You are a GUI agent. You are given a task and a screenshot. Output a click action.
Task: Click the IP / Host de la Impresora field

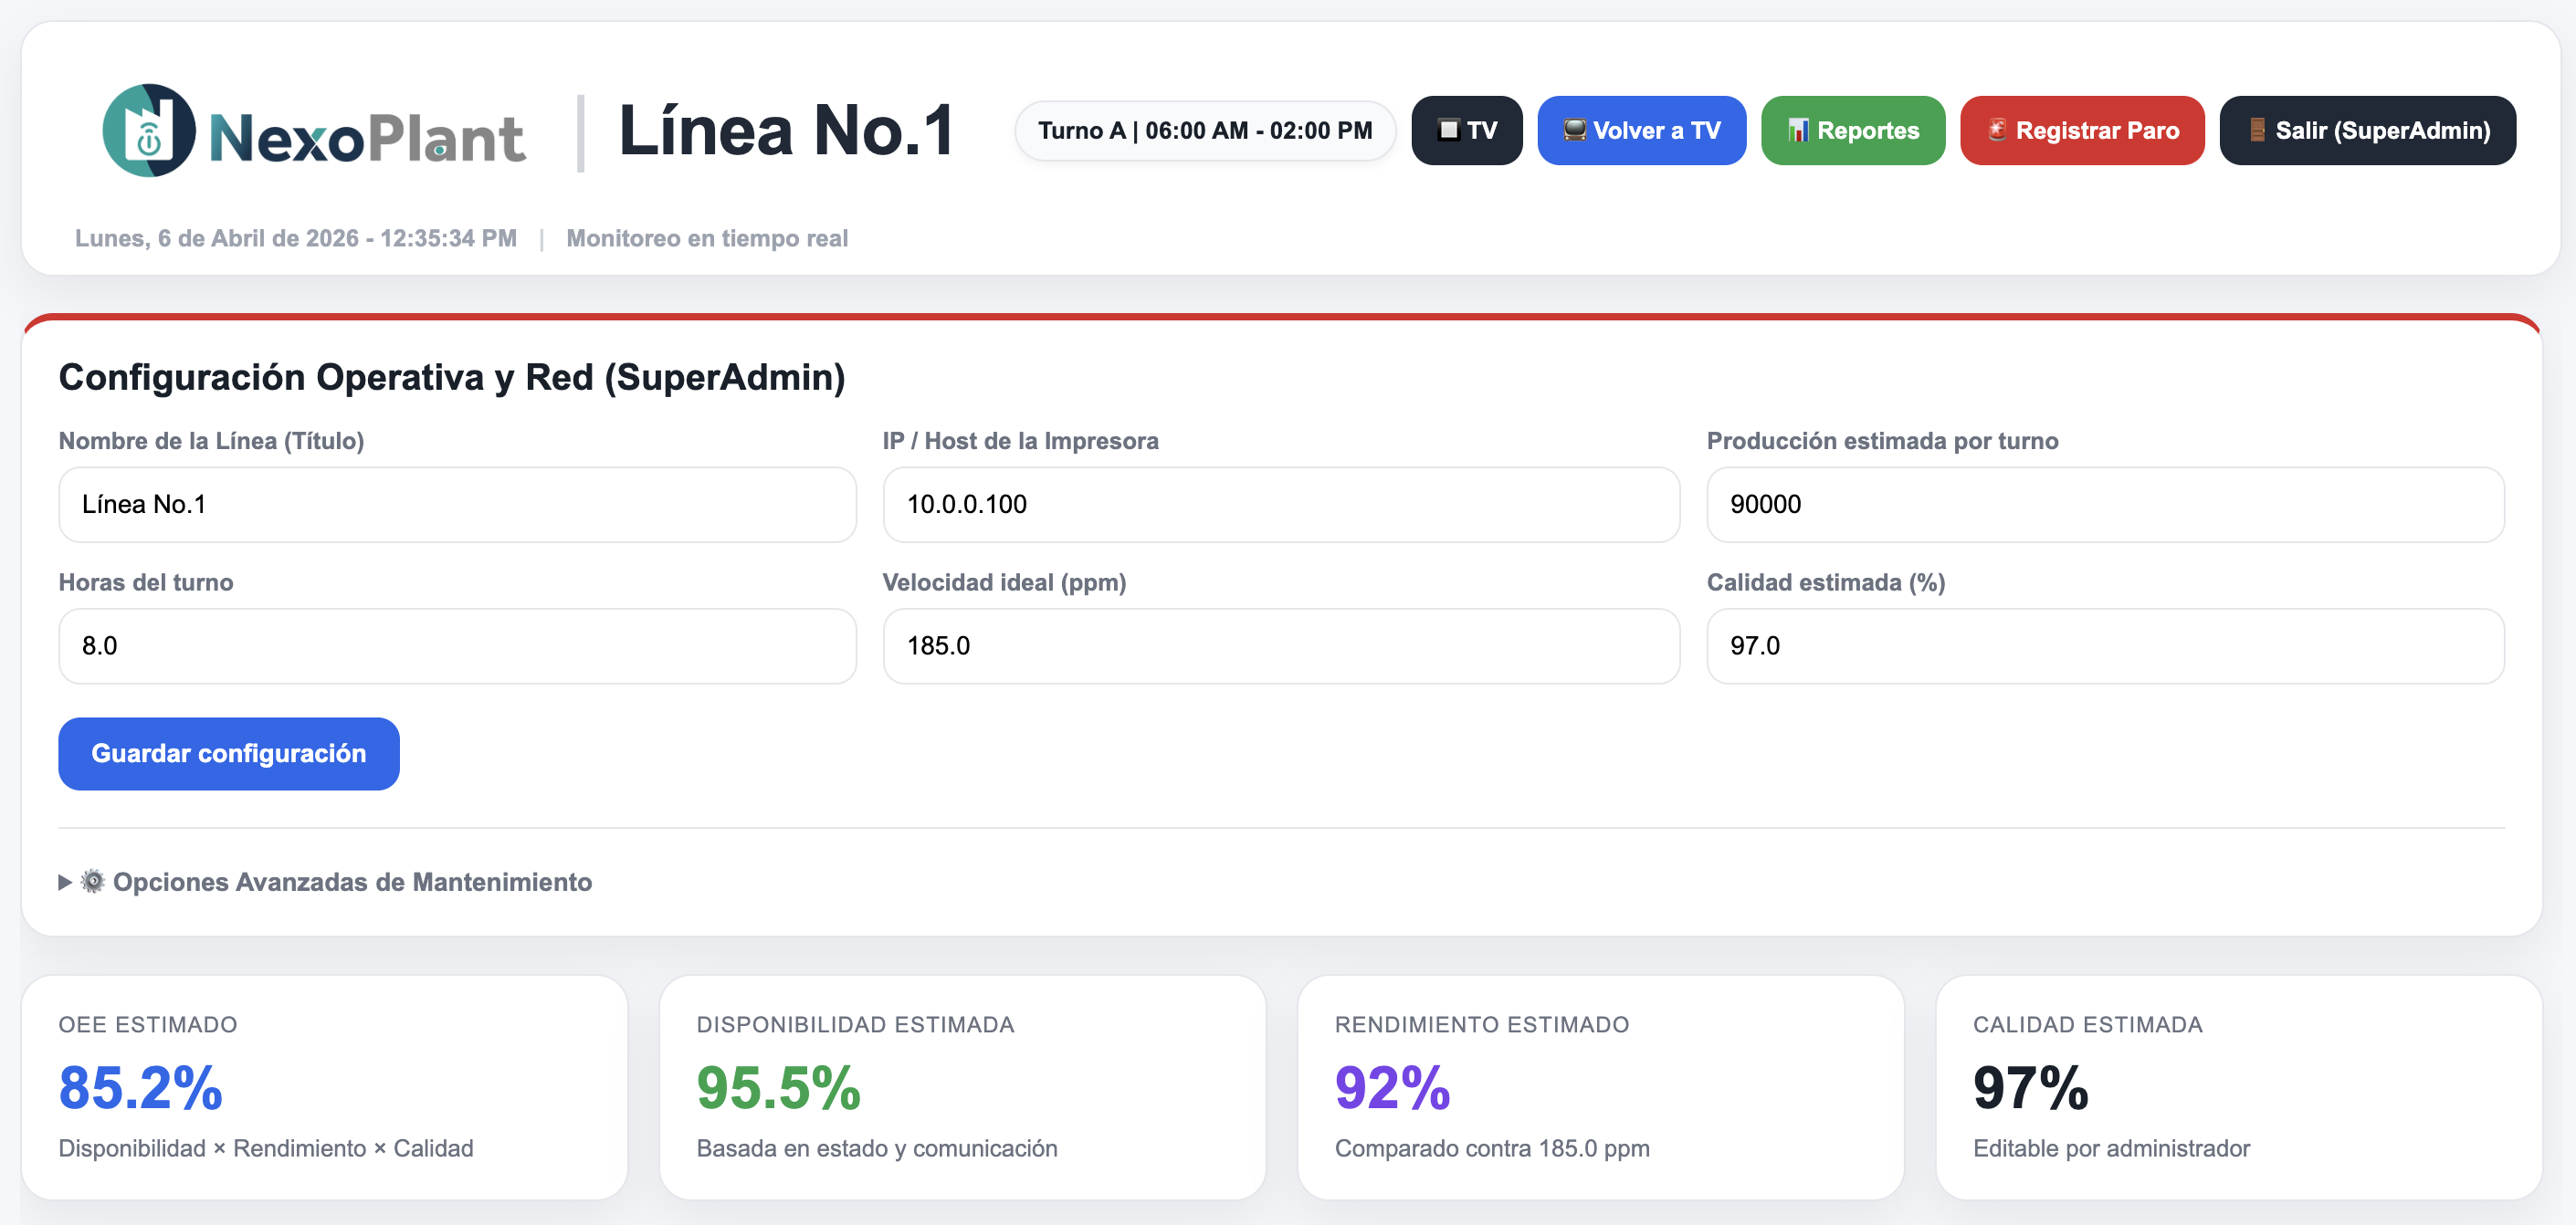(1280, 505)
